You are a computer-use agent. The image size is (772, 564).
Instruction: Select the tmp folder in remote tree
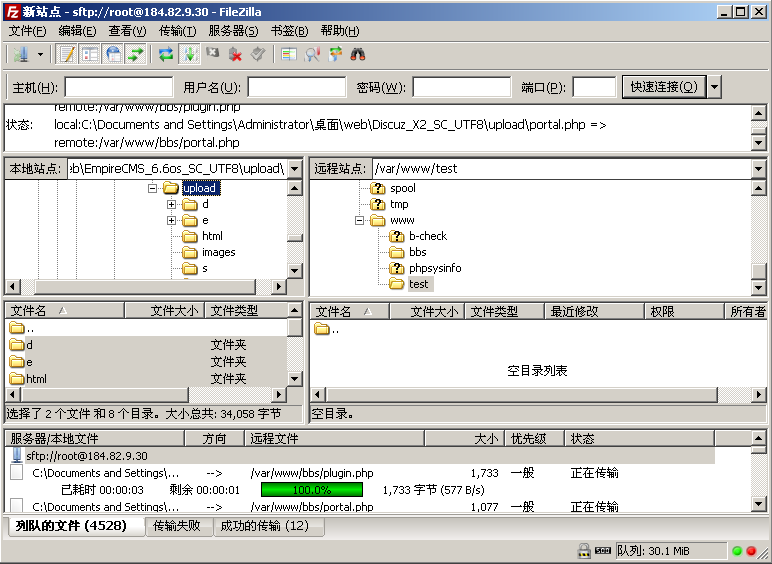point(399,204)
